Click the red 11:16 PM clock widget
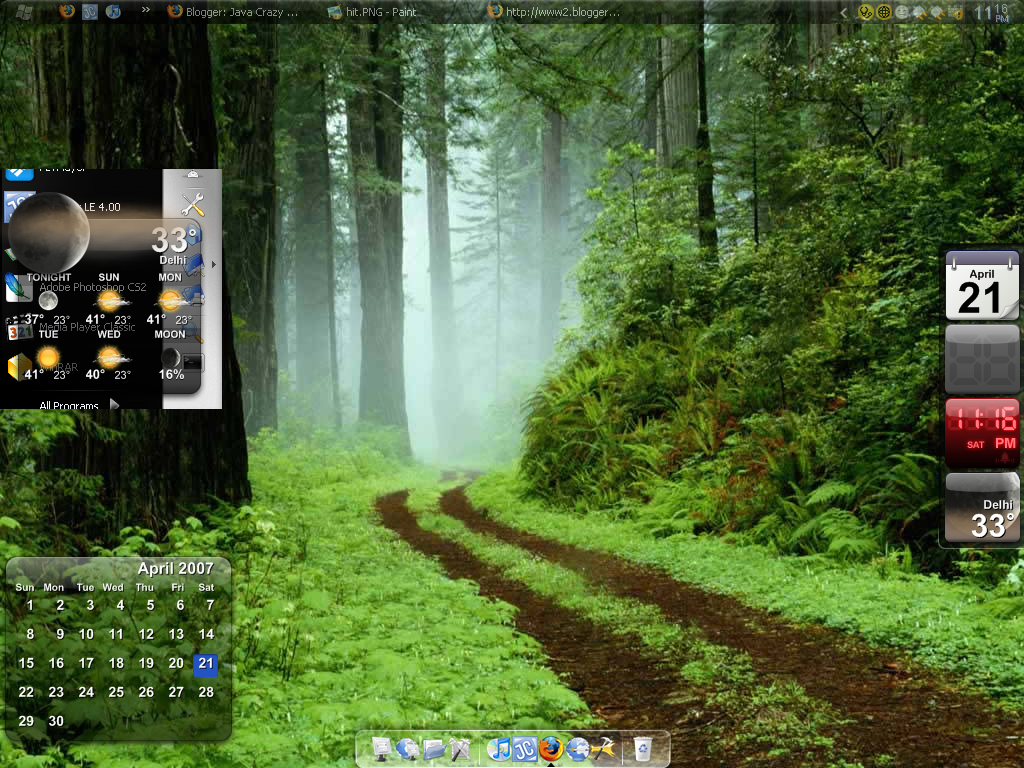This screenshot has width=1024, height=768. point(982,433)
